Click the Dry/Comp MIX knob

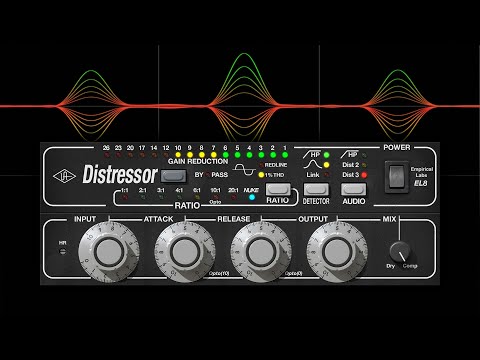point(400,252)
